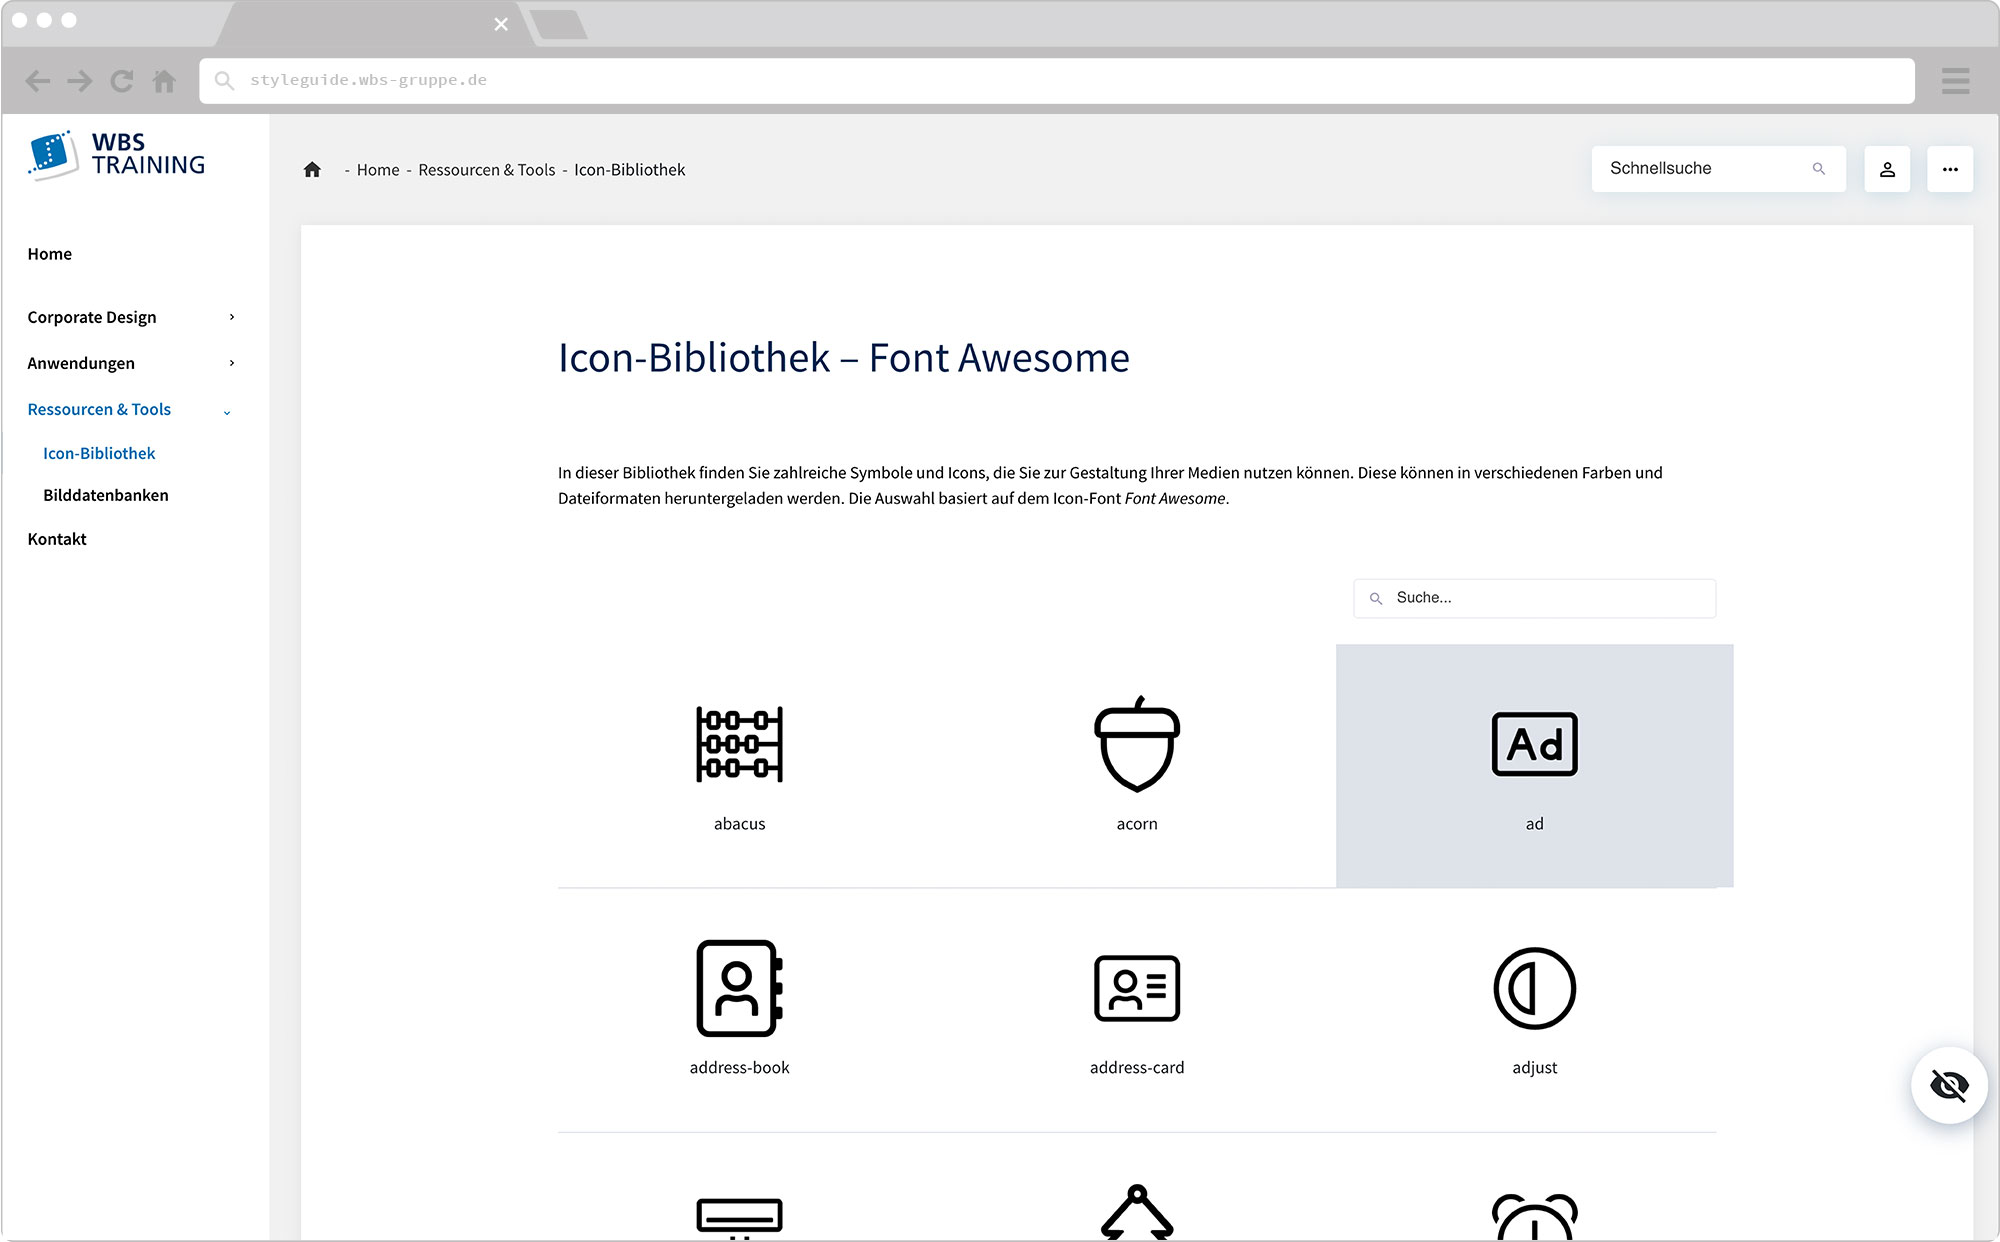Image resolution: width=2000 pixels, height=1242 pixels.
Task: Click the browser home icon
Action: (x=164, y=80)
